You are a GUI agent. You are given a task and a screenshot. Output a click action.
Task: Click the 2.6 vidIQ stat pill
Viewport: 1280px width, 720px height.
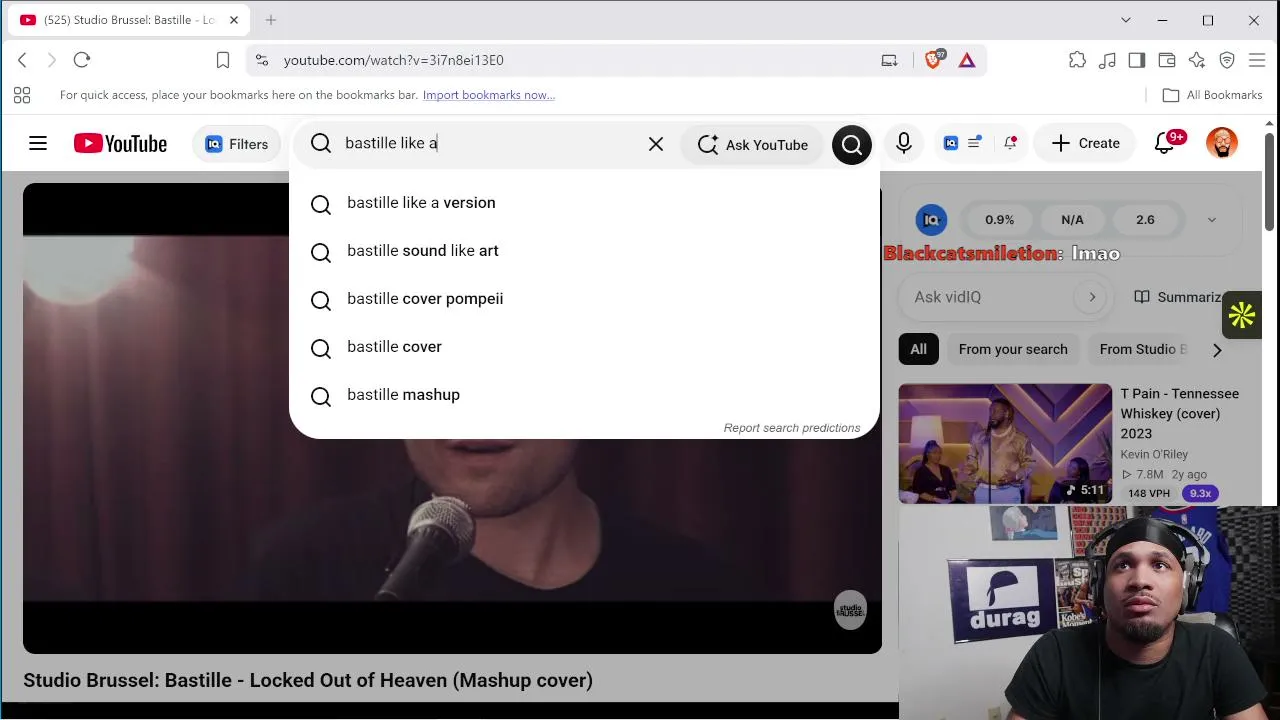point(1145,220)
